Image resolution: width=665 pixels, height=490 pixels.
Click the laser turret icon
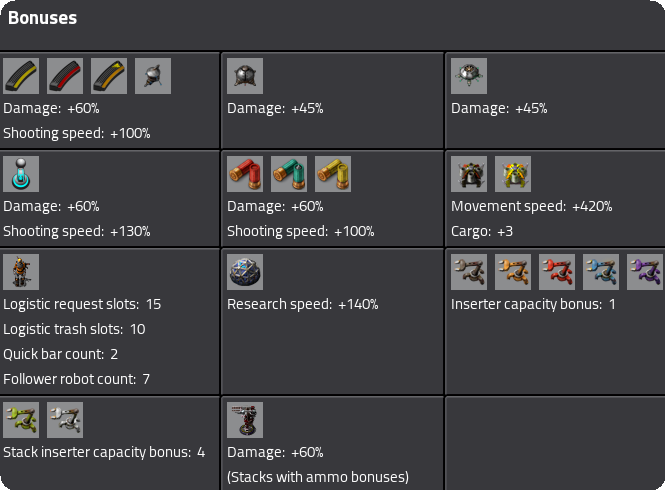[x=21, y=174]
